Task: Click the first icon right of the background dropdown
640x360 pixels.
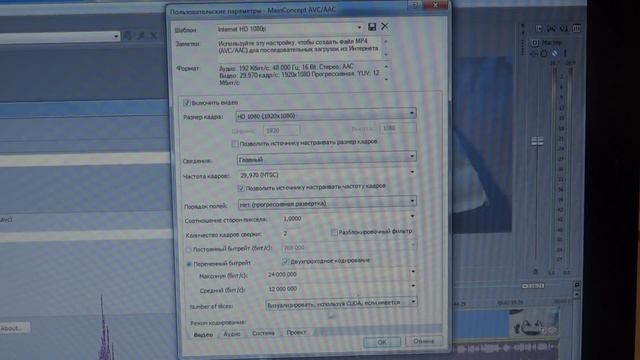Action: tap(128, 36)
